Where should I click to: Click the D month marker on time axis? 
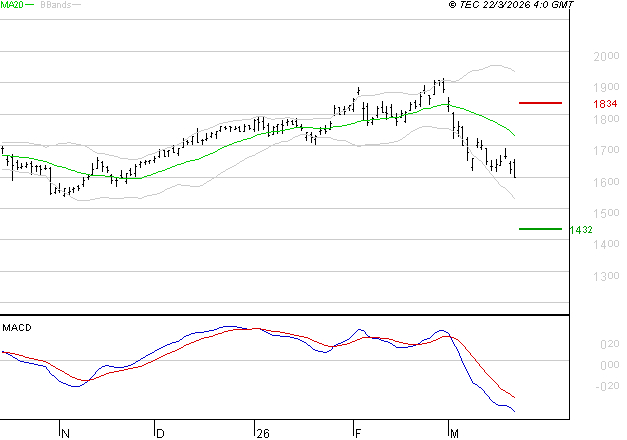click(160, 434)
